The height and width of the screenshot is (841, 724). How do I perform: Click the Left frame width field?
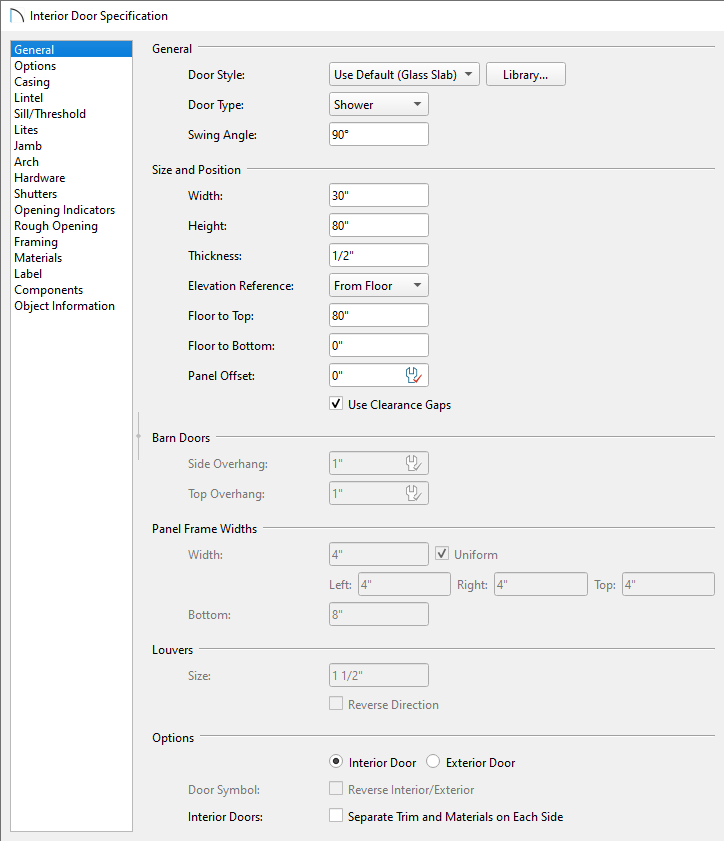tap(404, 584)
